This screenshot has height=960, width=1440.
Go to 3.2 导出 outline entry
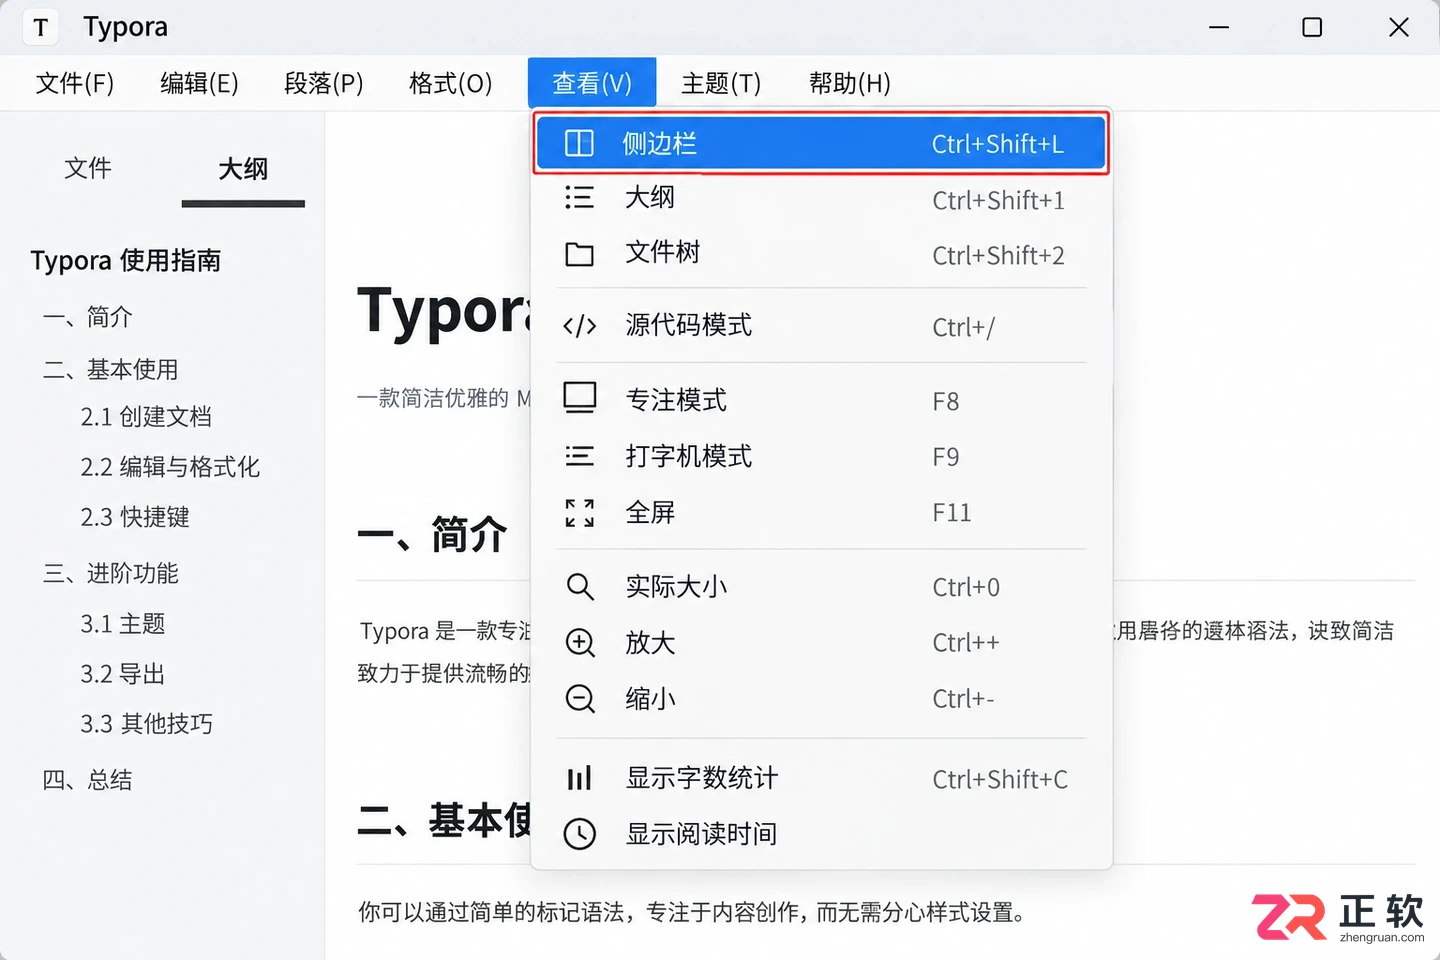(x=123, y=674)
